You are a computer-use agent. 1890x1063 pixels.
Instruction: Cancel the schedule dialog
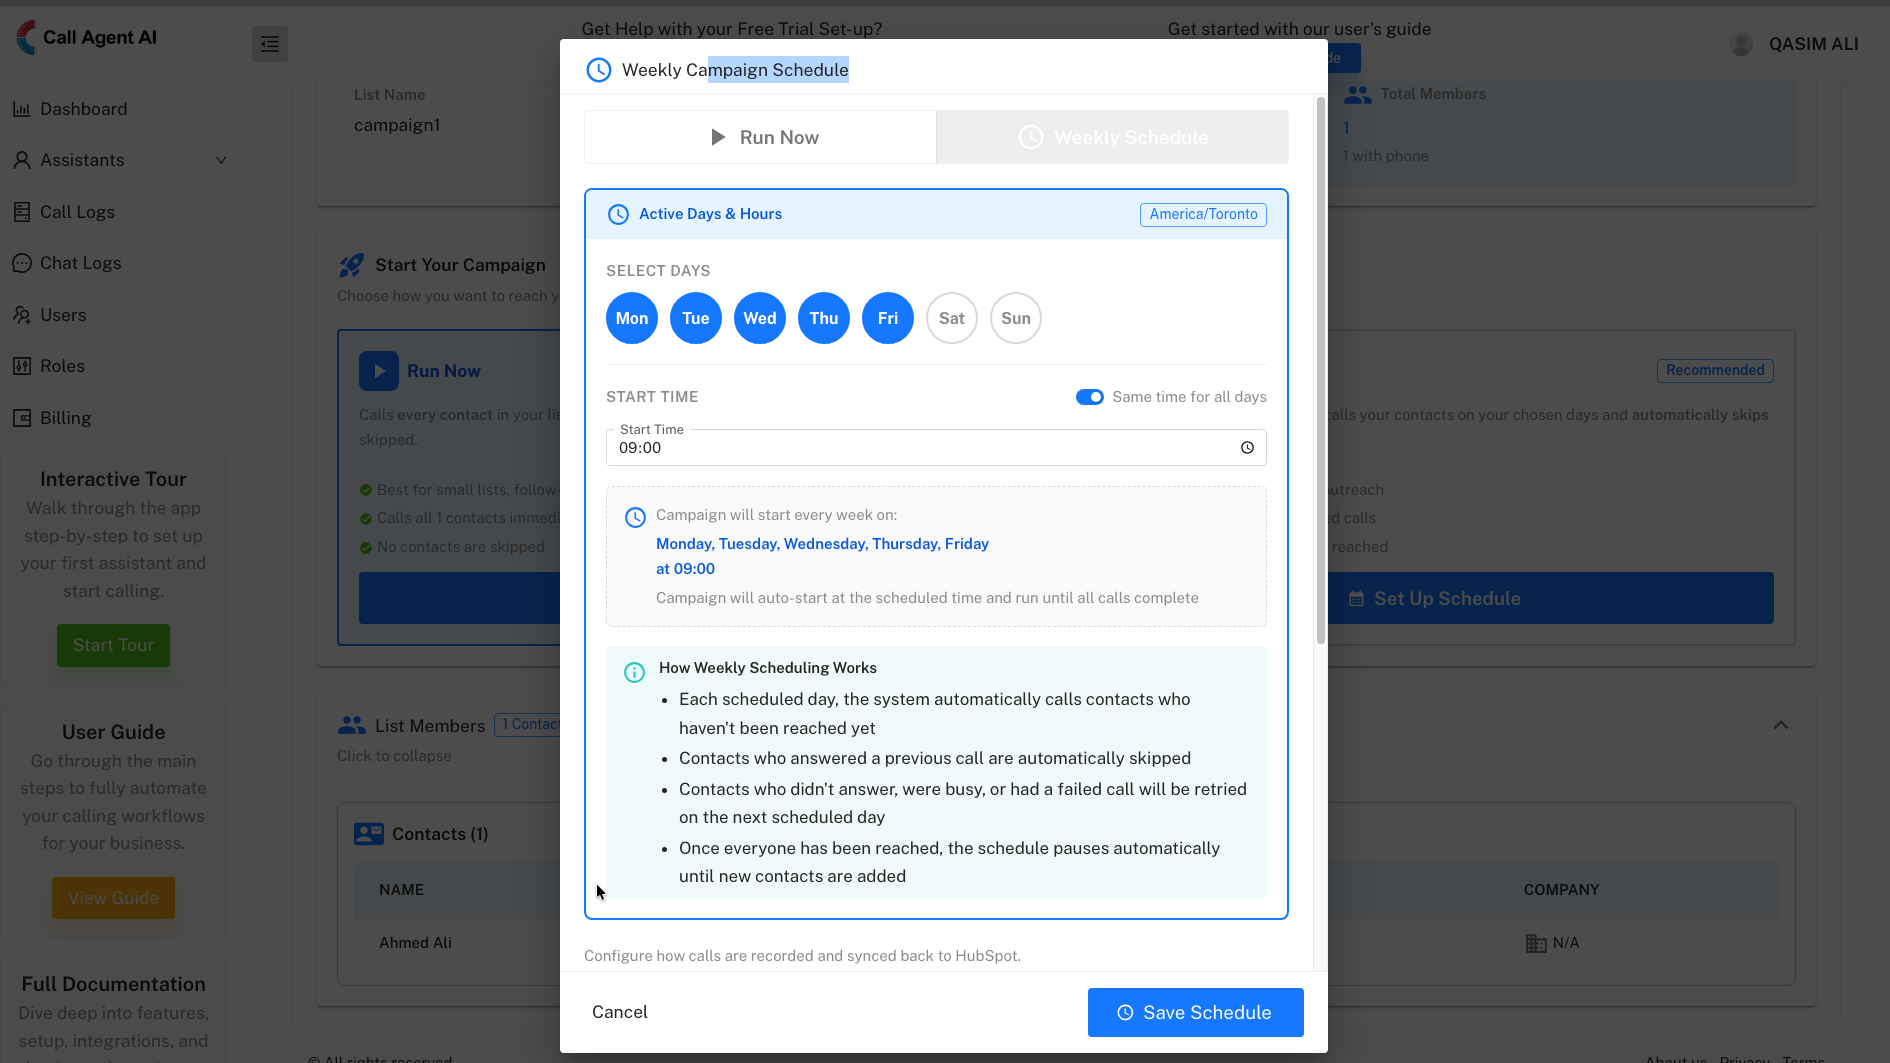620,1012
